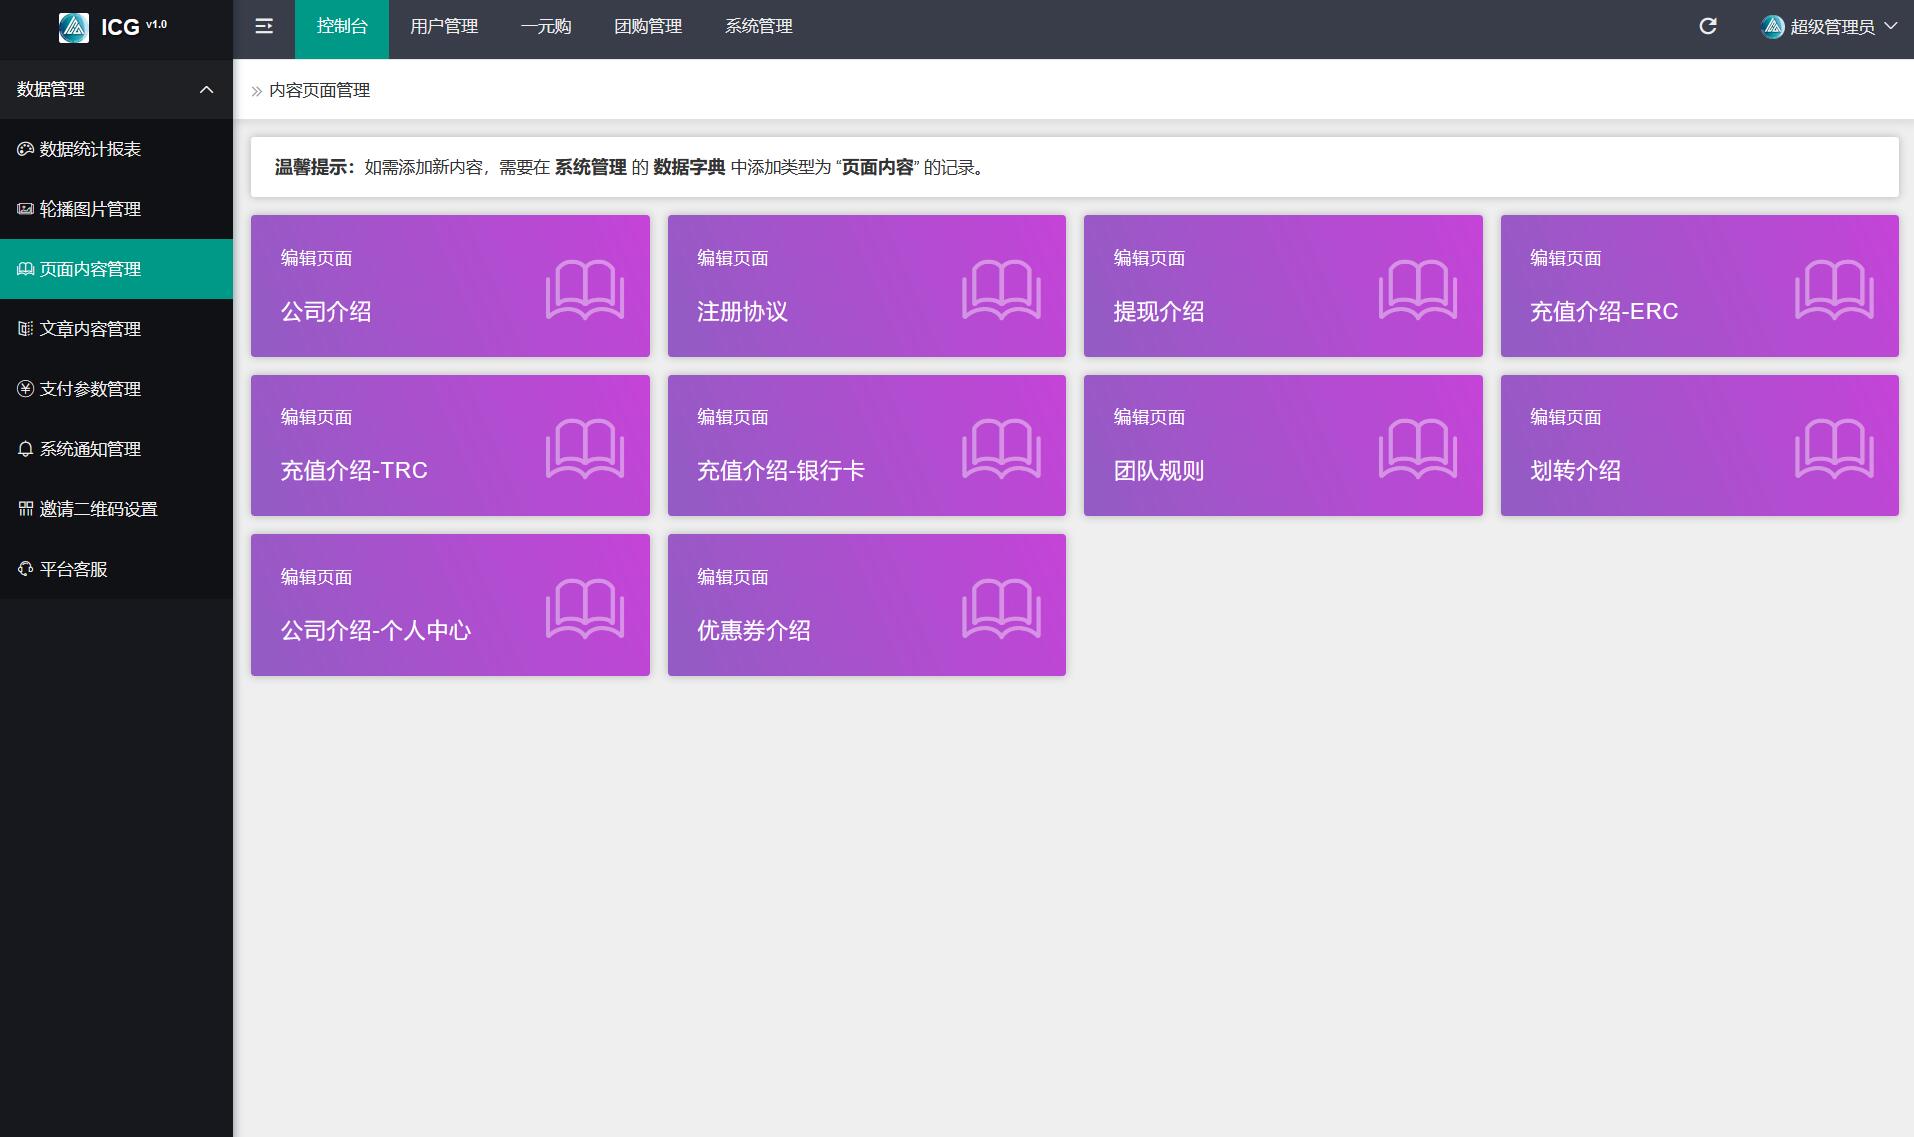This screenshot has height=1137, width=1914.
Task: Open the 用户管理 top menu
Action: click(444, 27)
